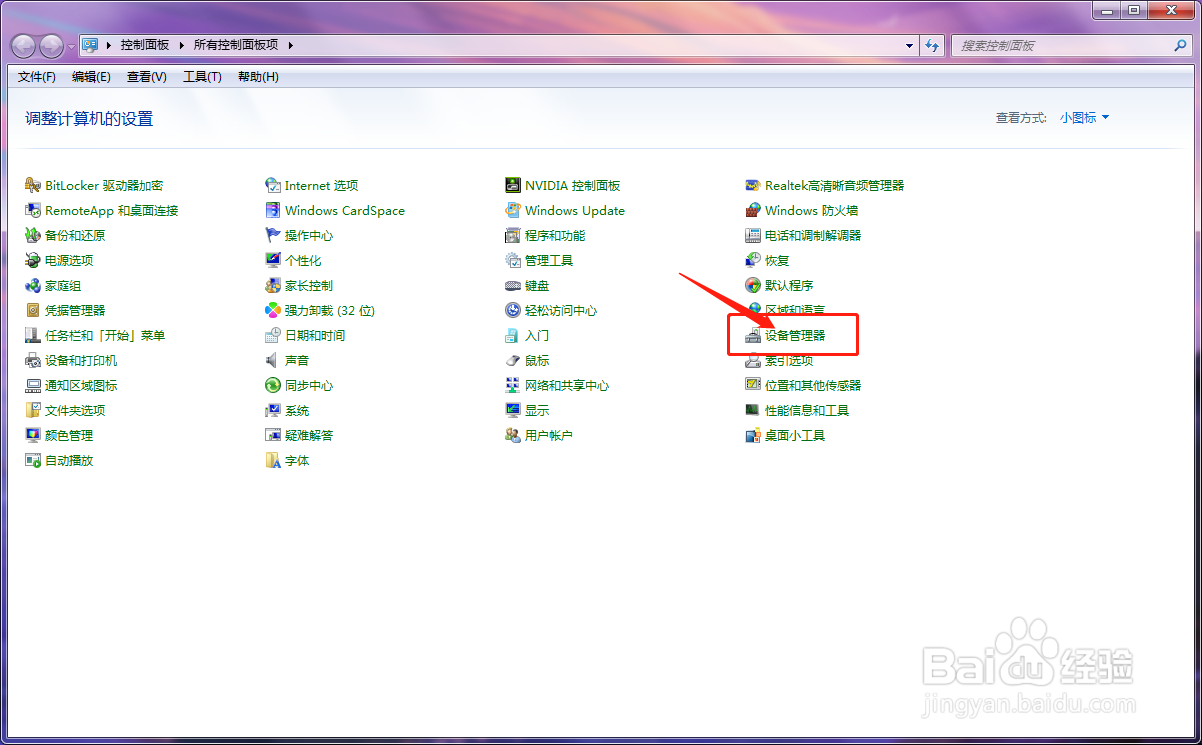Click the Windows CardSpace icon

tap(273, 210)
